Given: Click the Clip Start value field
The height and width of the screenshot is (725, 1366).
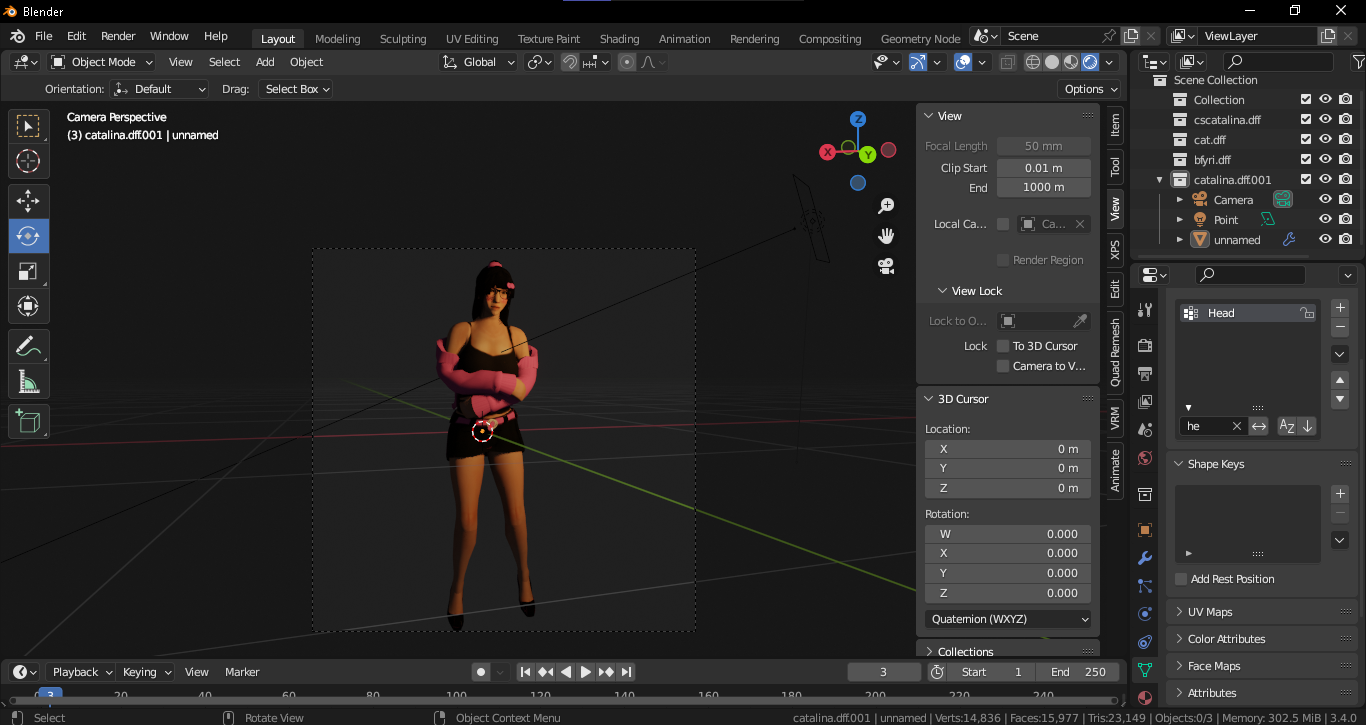Looking at the screenshot, I should 1044,168.
